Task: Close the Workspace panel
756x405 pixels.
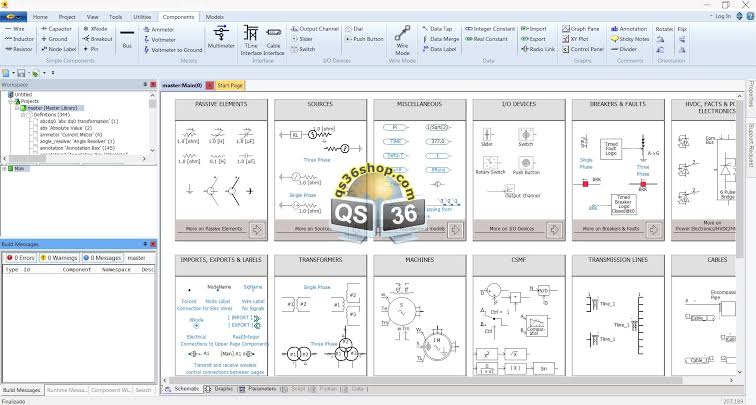Action: [x=153, y=84]
